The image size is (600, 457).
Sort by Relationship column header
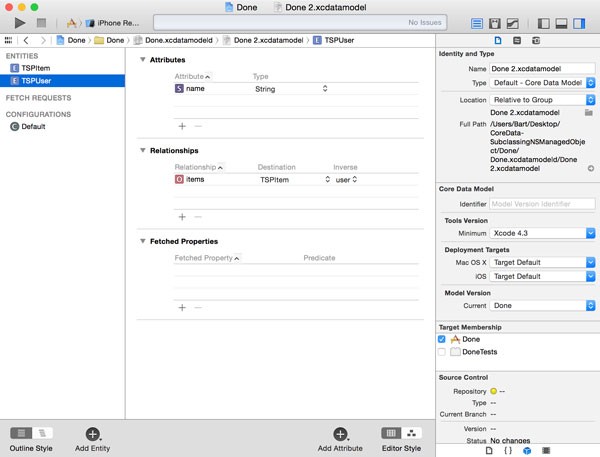click(199, 167)
